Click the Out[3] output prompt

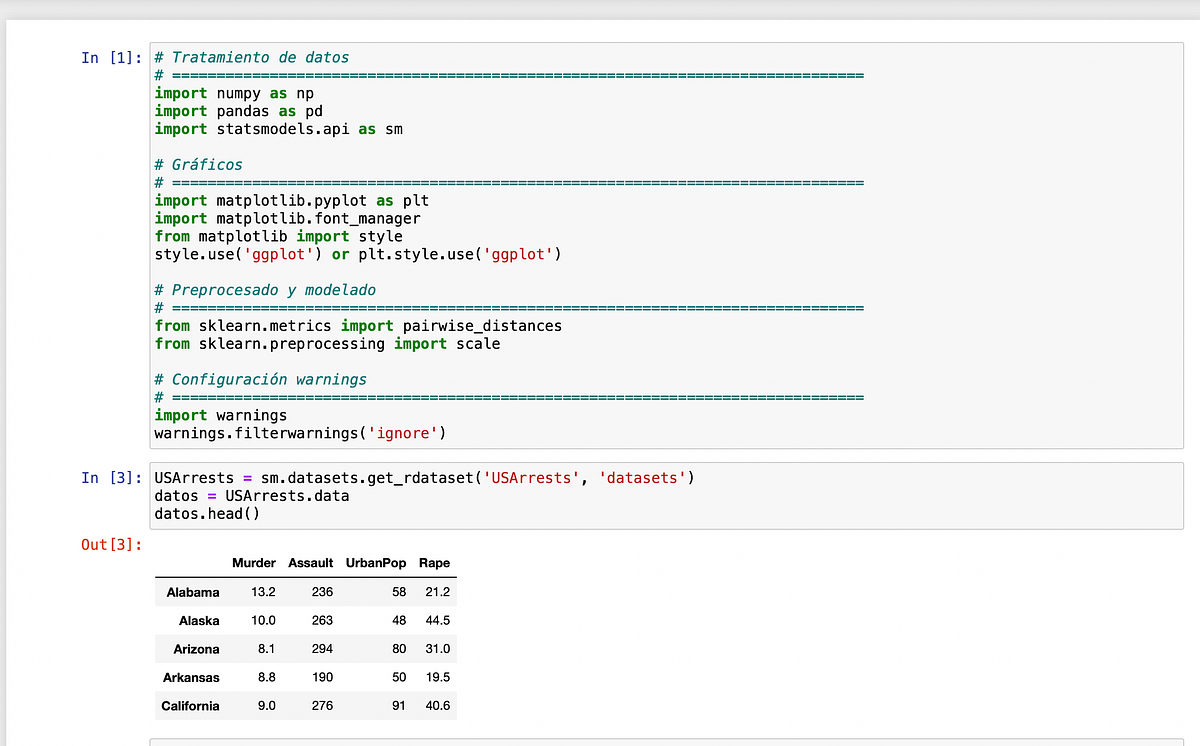pos(112,544)
